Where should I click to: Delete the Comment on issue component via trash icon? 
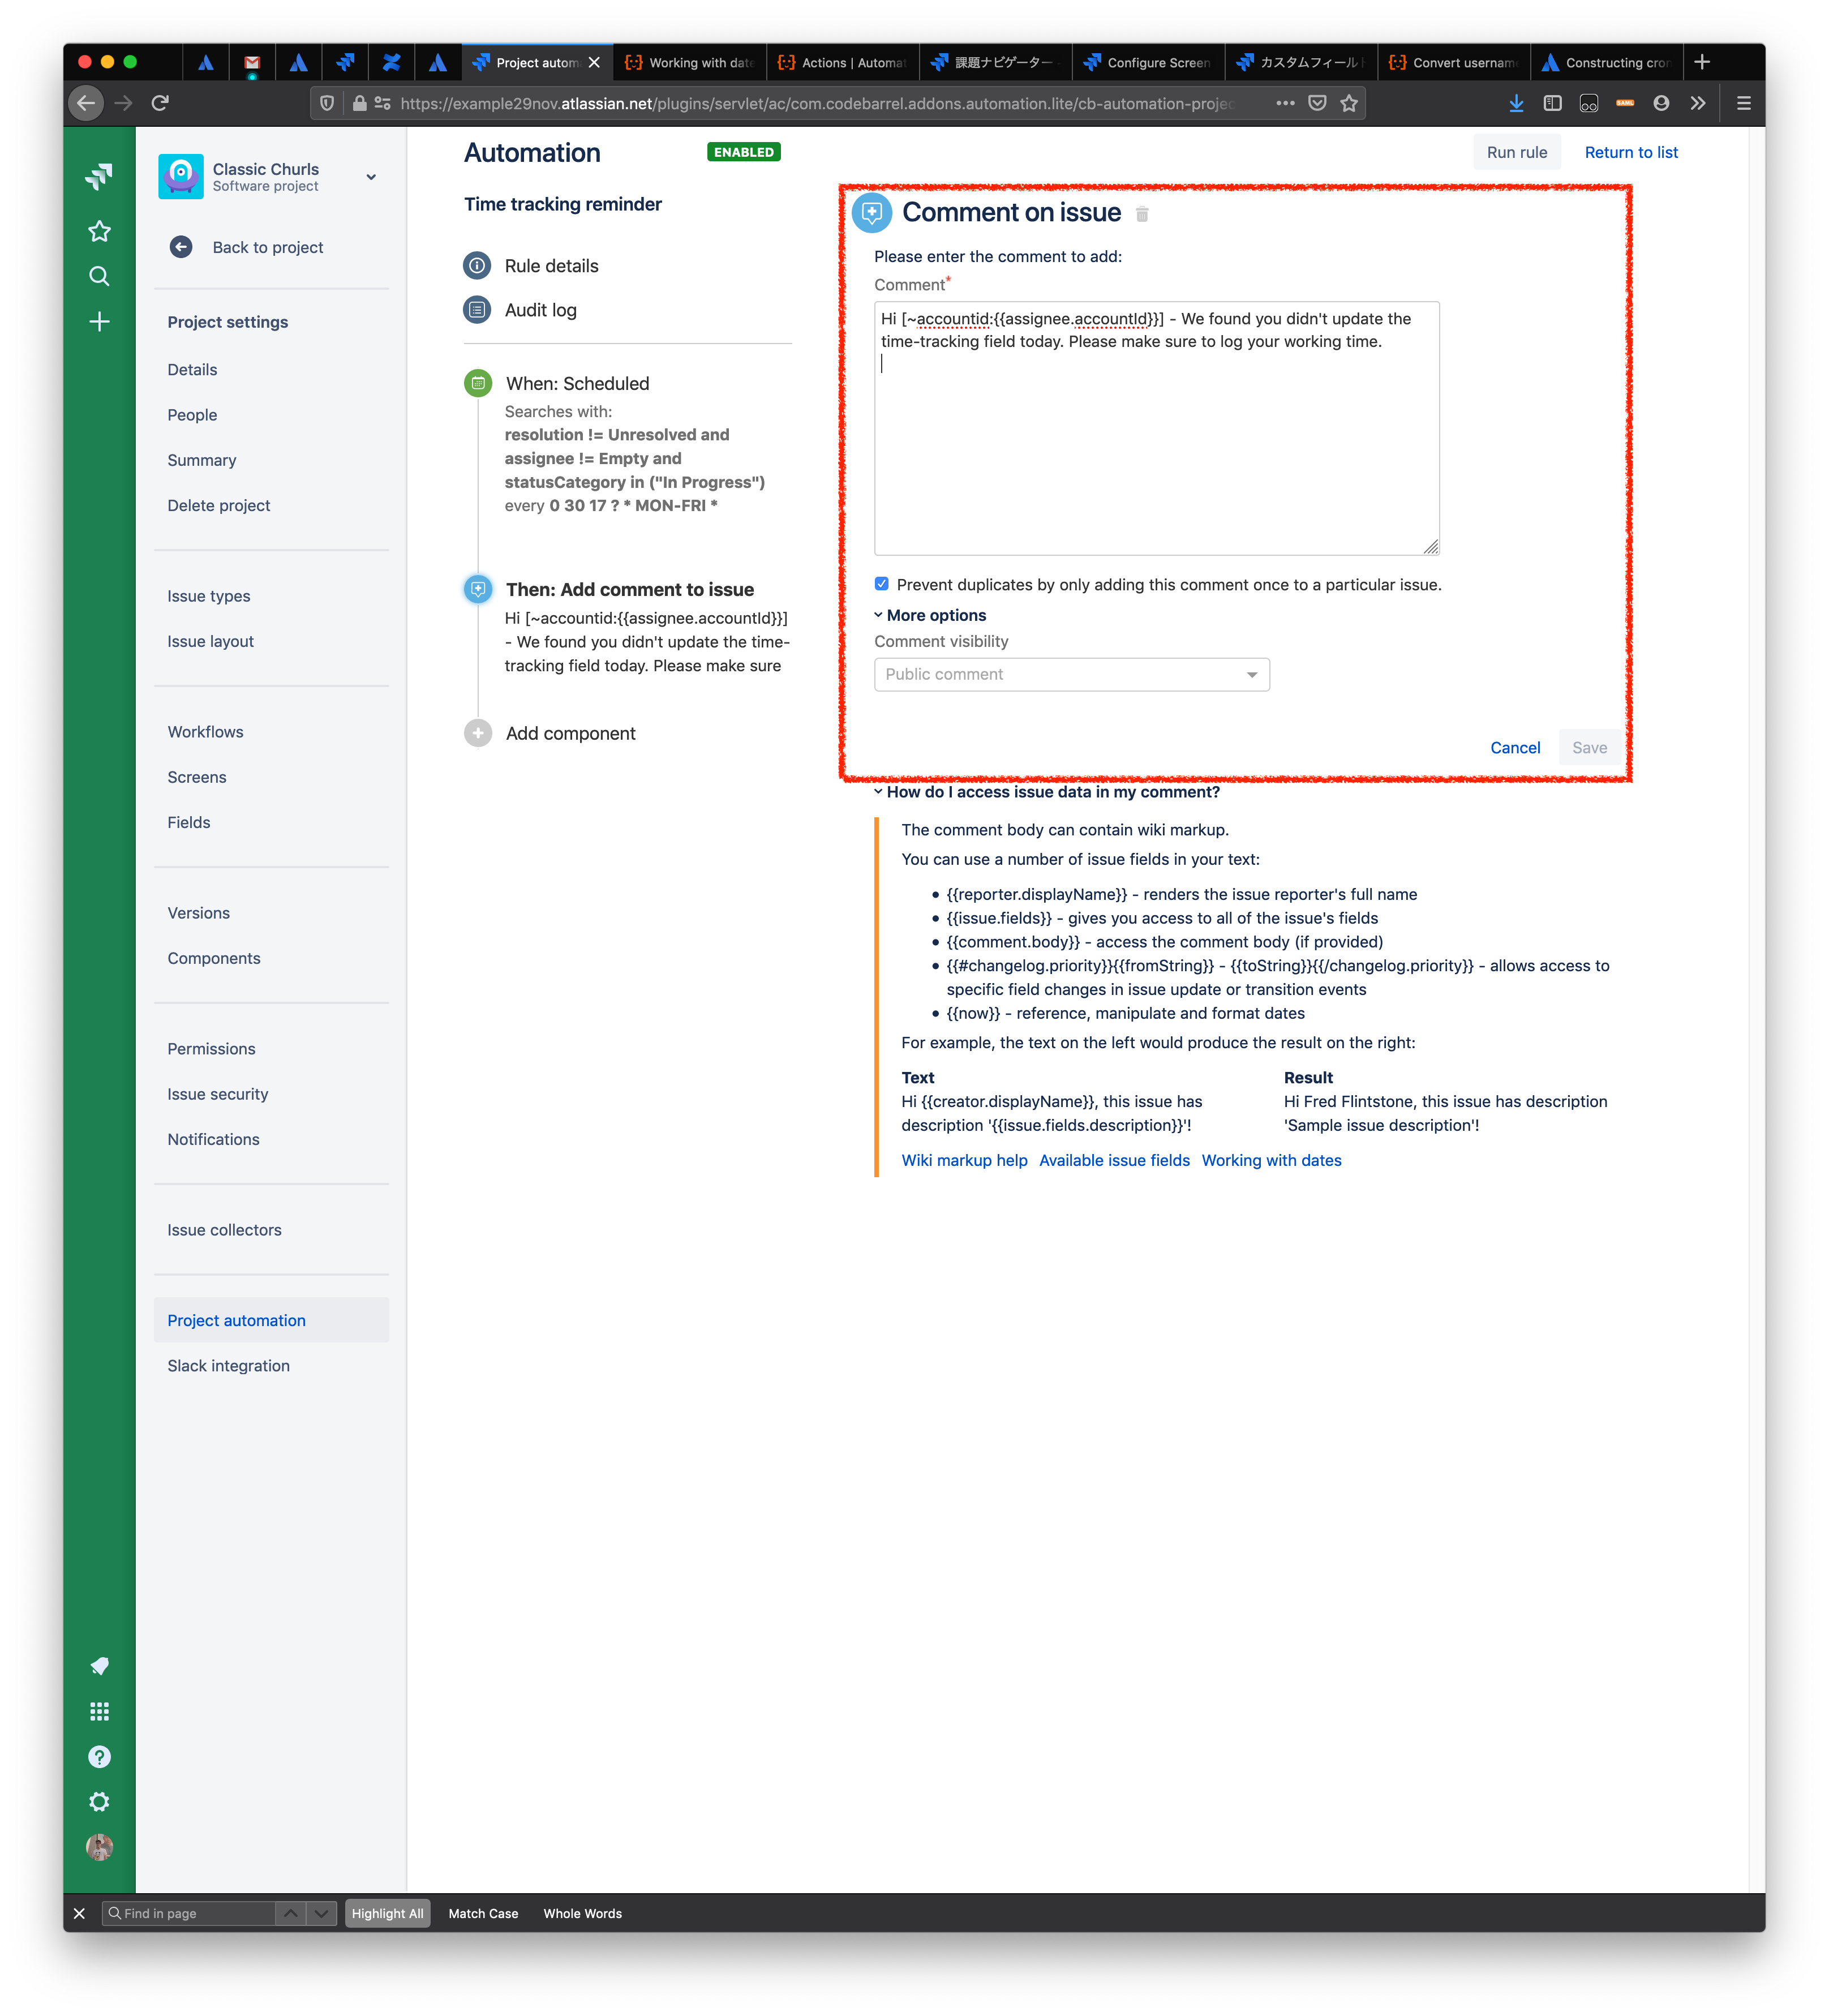1142,214
